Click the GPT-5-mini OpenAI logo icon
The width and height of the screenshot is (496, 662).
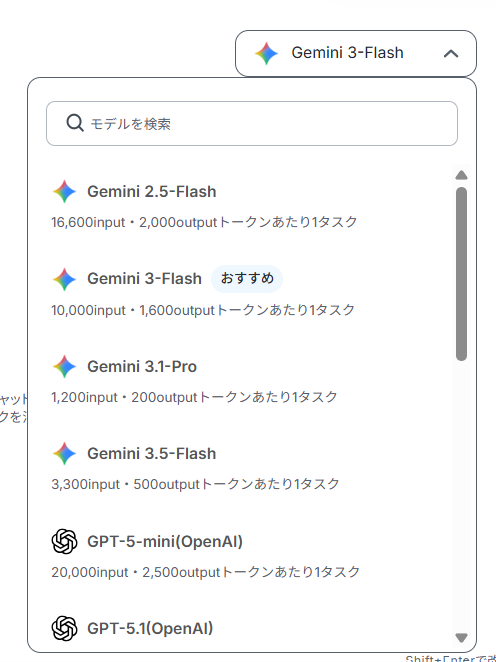(64, 541)
